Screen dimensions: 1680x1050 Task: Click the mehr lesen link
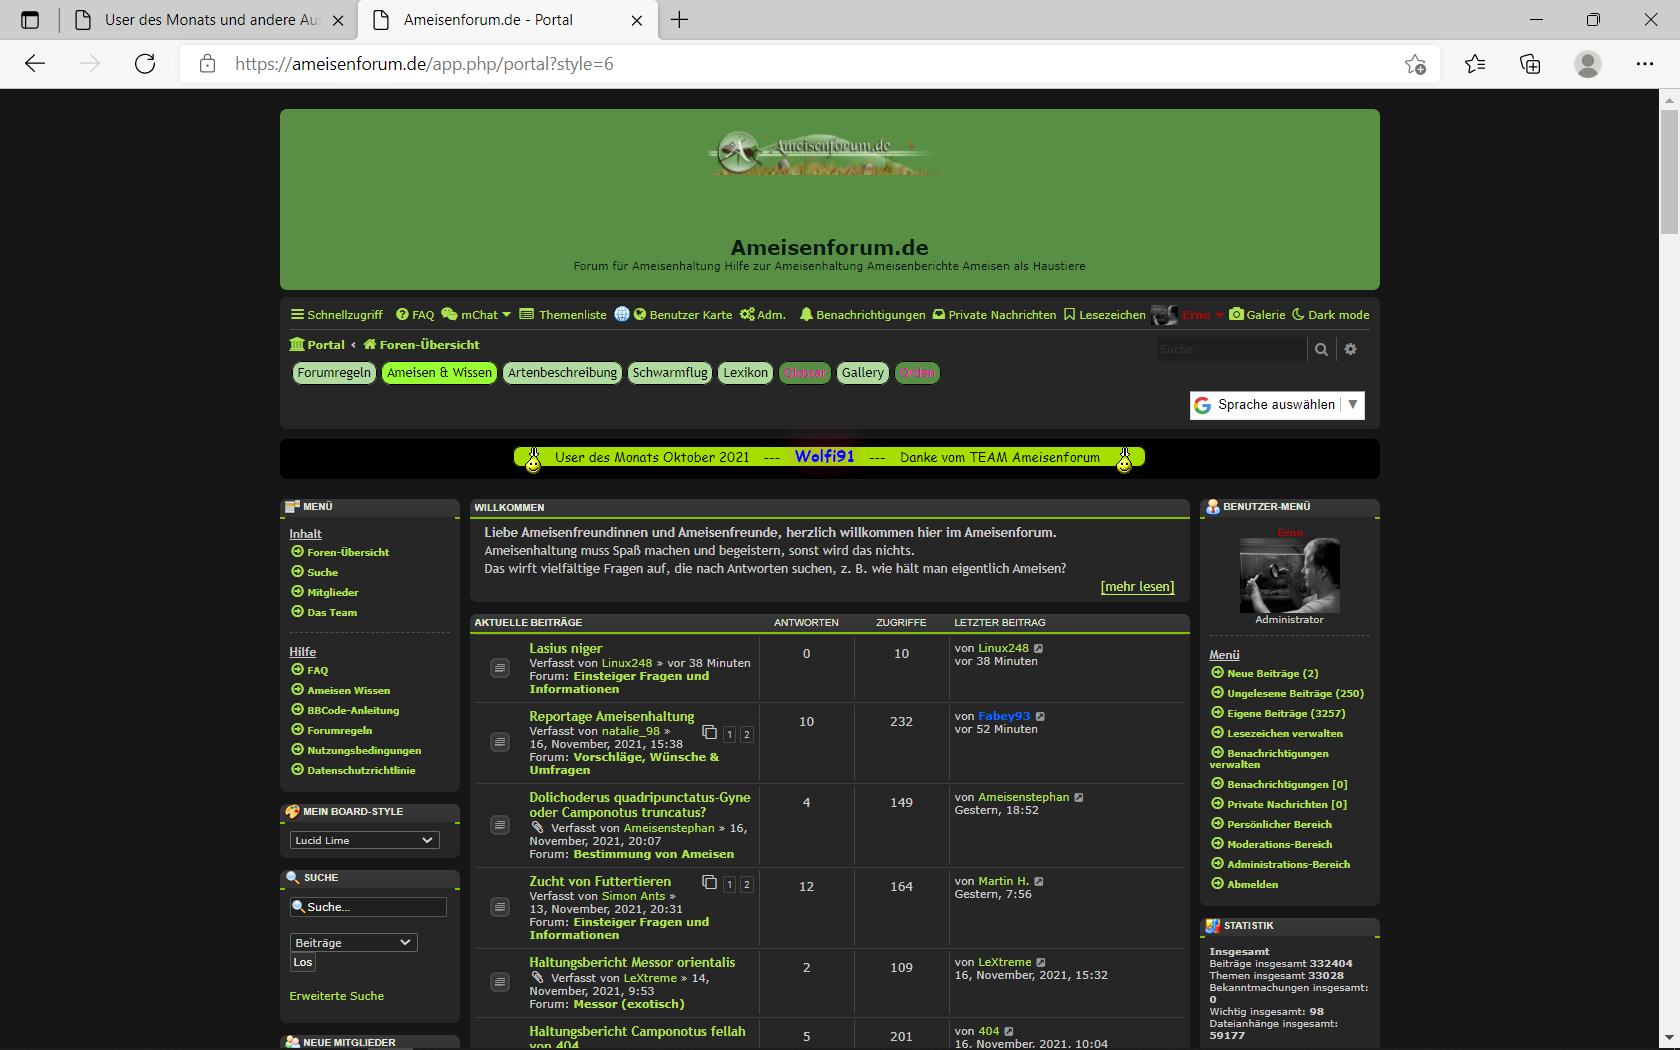point(1137,587)
